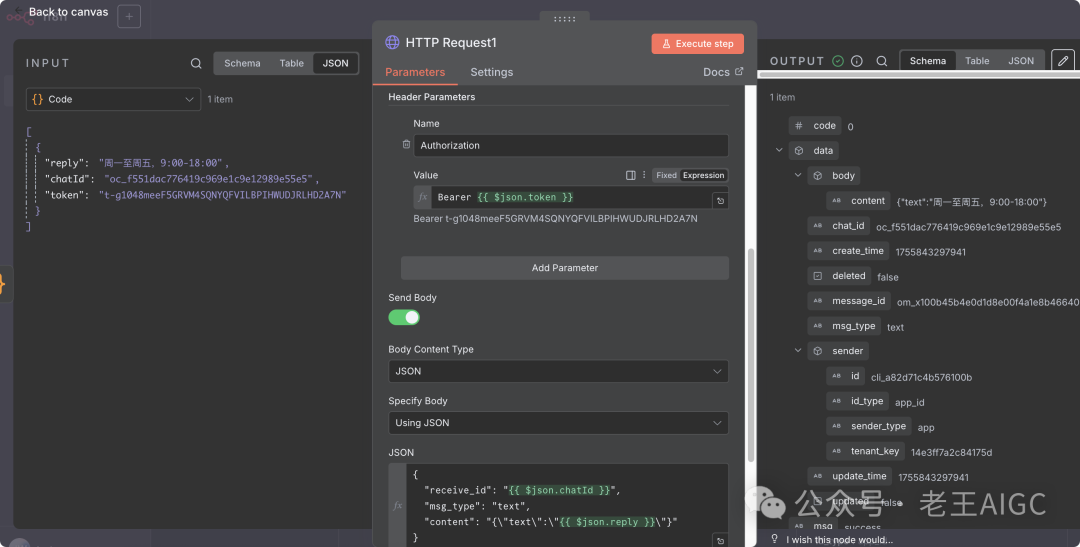Click the chat_id field pill in OUTPUT
Screen dimensions: 1080x547
(839, 226)
